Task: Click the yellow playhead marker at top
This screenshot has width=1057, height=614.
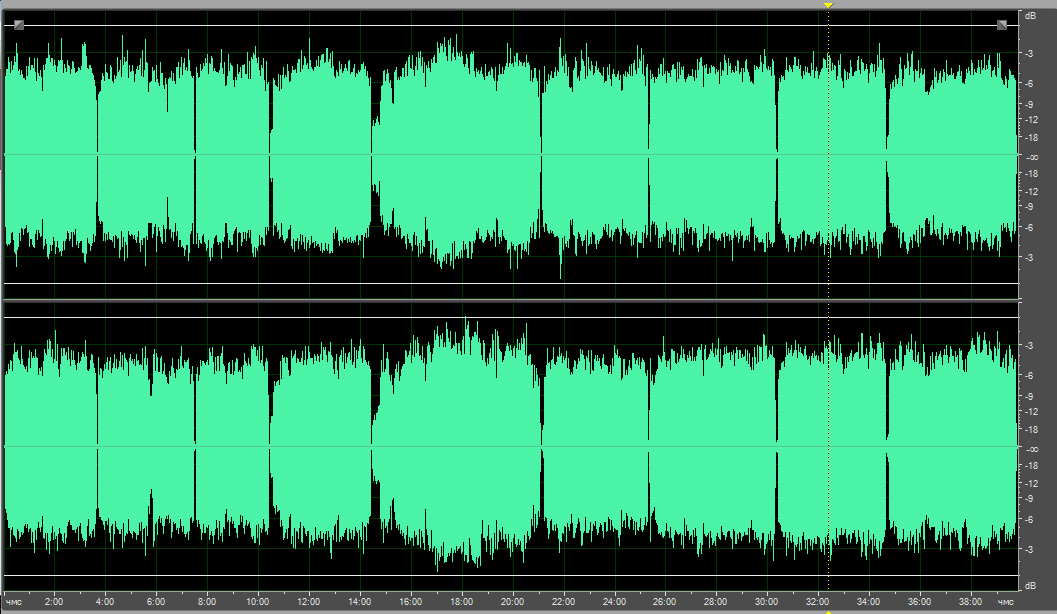Action: [828, 6]
